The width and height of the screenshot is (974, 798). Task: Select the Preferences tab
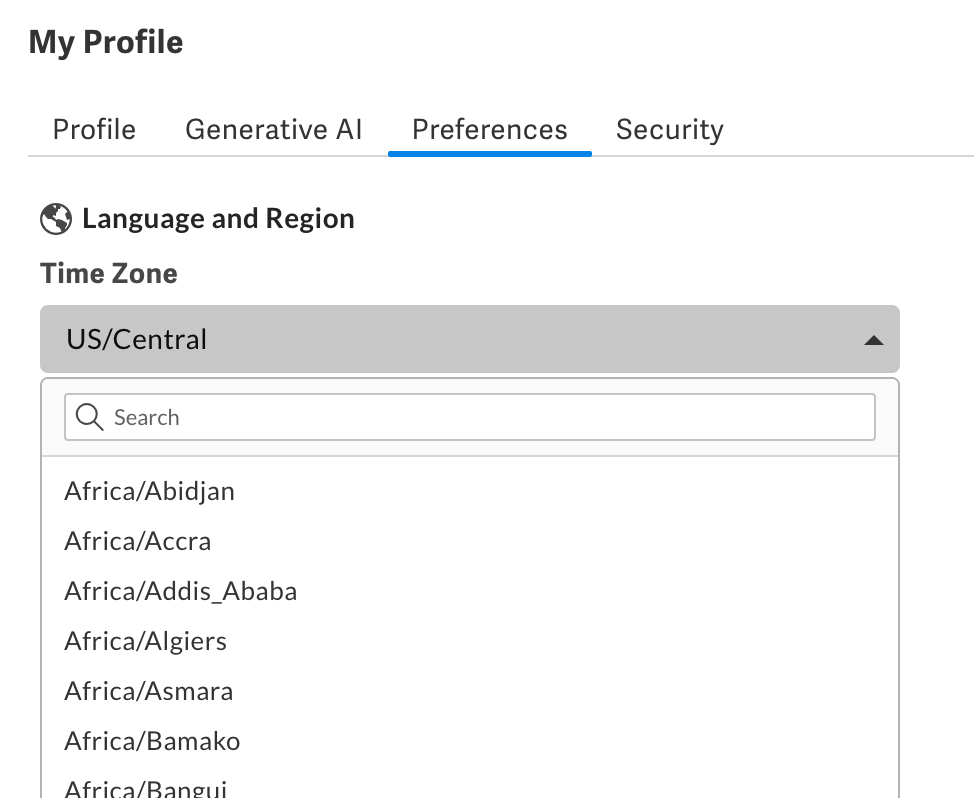[489, 129]
